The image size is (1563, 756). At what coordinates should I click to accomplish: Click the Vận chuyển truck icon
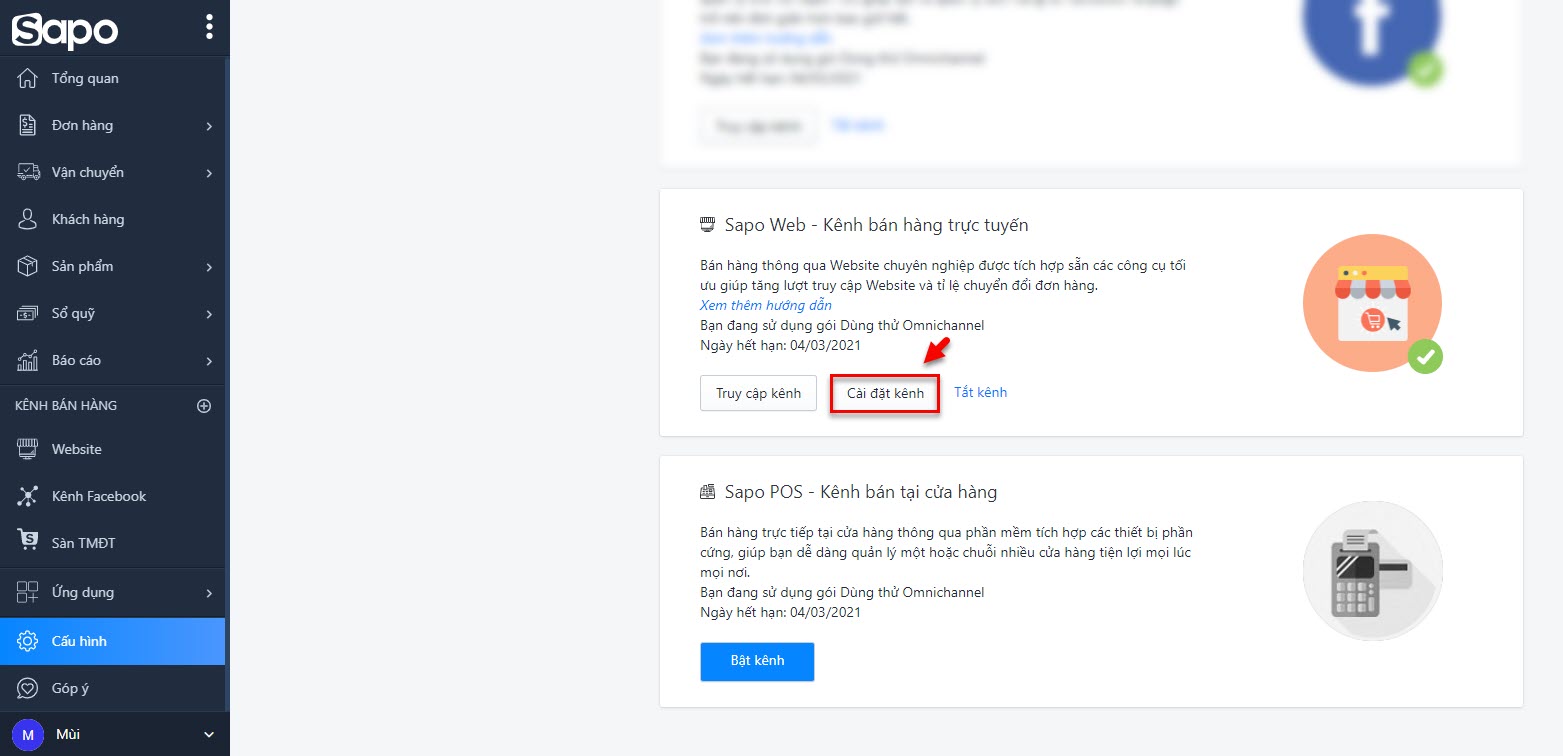pyautogui.click(x=28, y=172)
